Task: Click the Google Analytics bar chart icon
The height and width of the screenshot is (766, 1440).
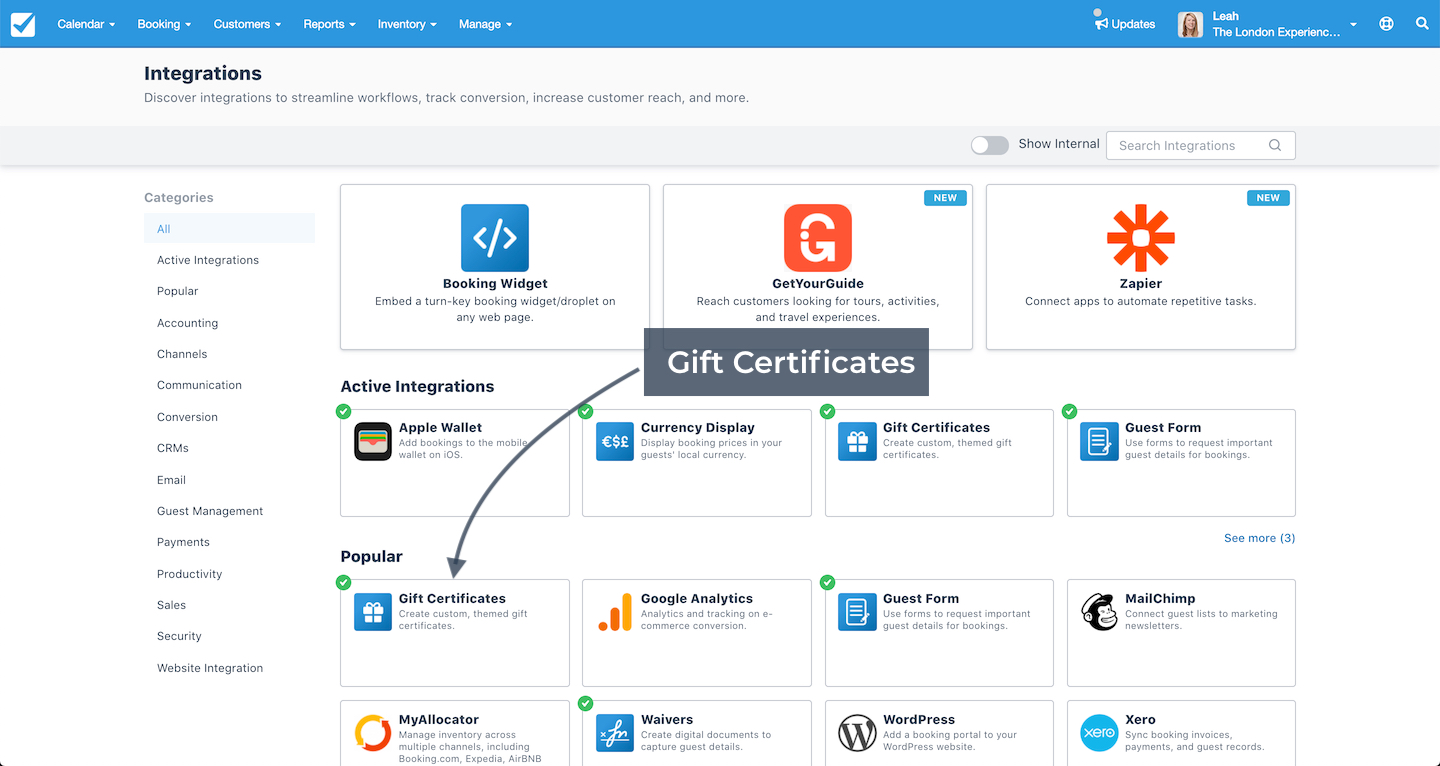Action: point(615,612)
